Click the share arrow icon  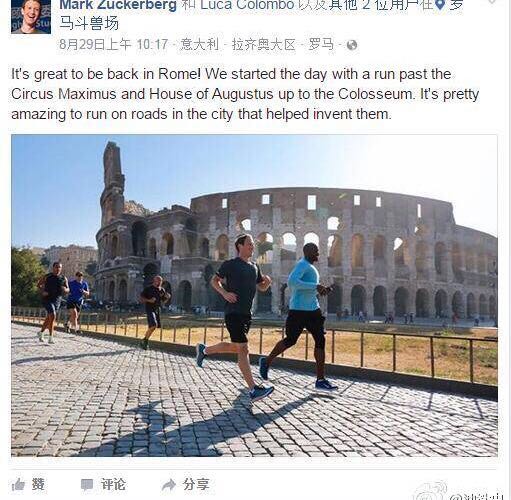[x=169, y=485]
